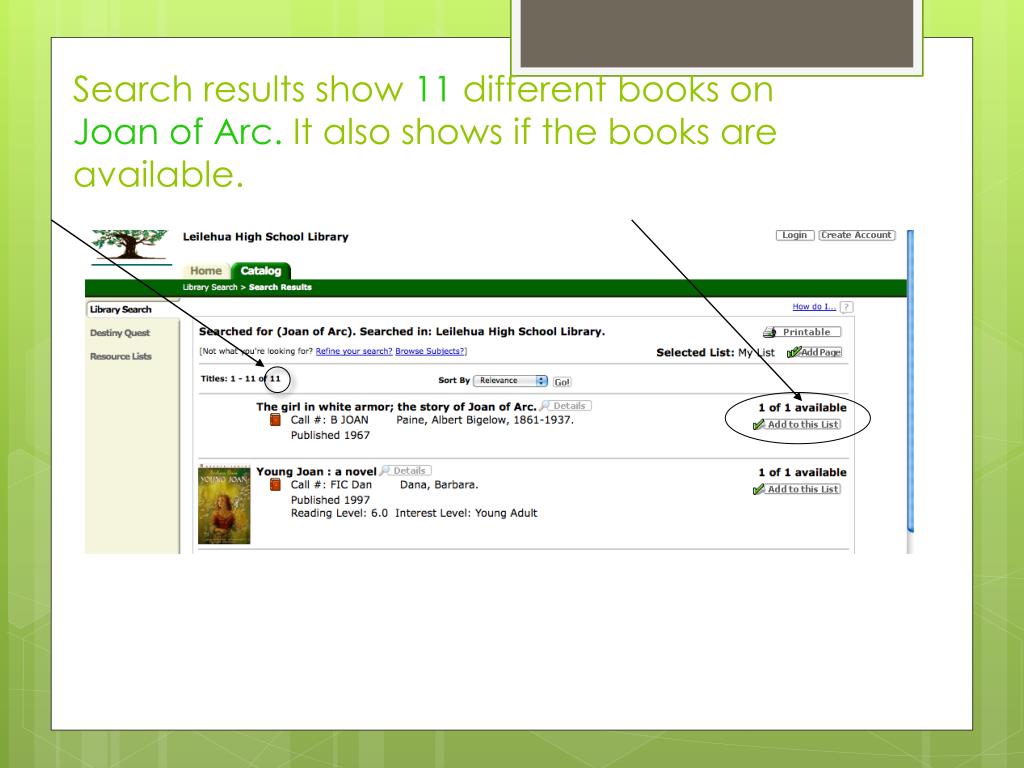Click author Dana, Barbara
Image resolution: width=1024 pixels, height=768 pixels.
coord(439,485)
